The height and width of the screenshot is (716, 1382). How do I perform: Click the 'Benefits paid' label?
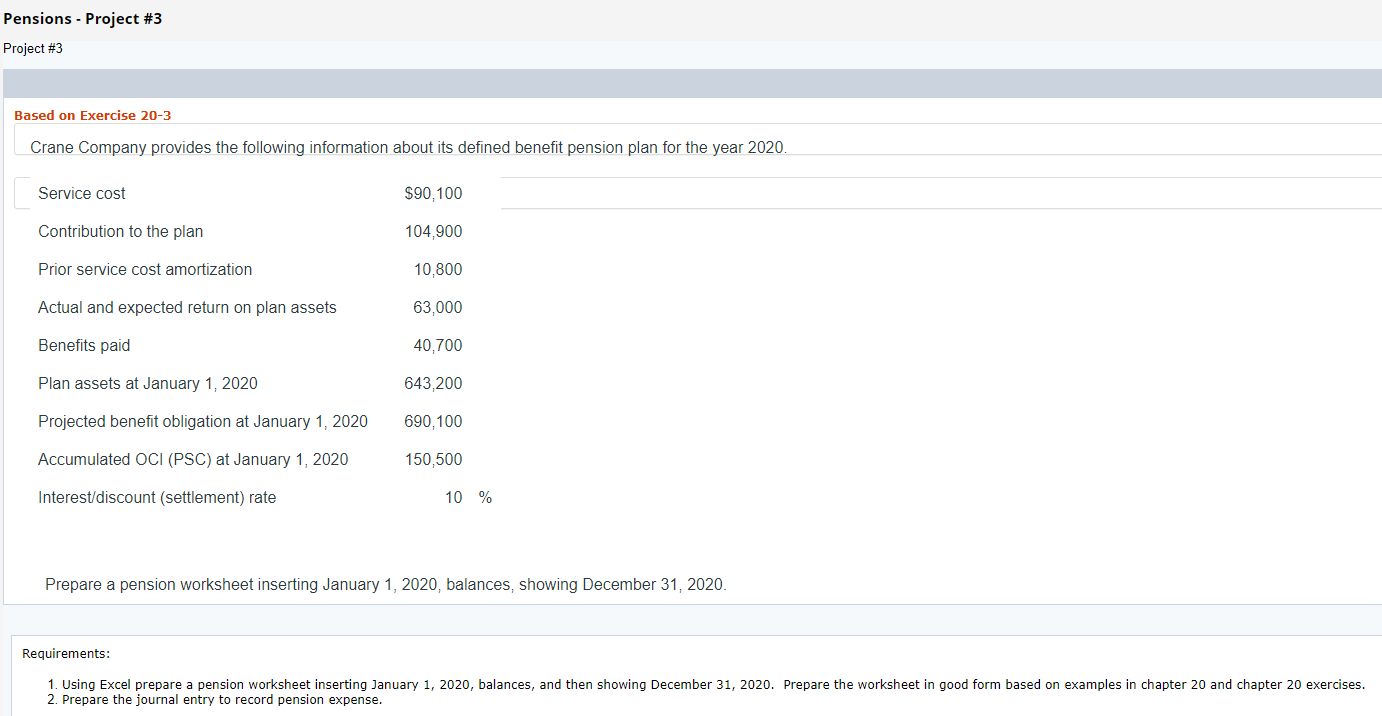84,345
